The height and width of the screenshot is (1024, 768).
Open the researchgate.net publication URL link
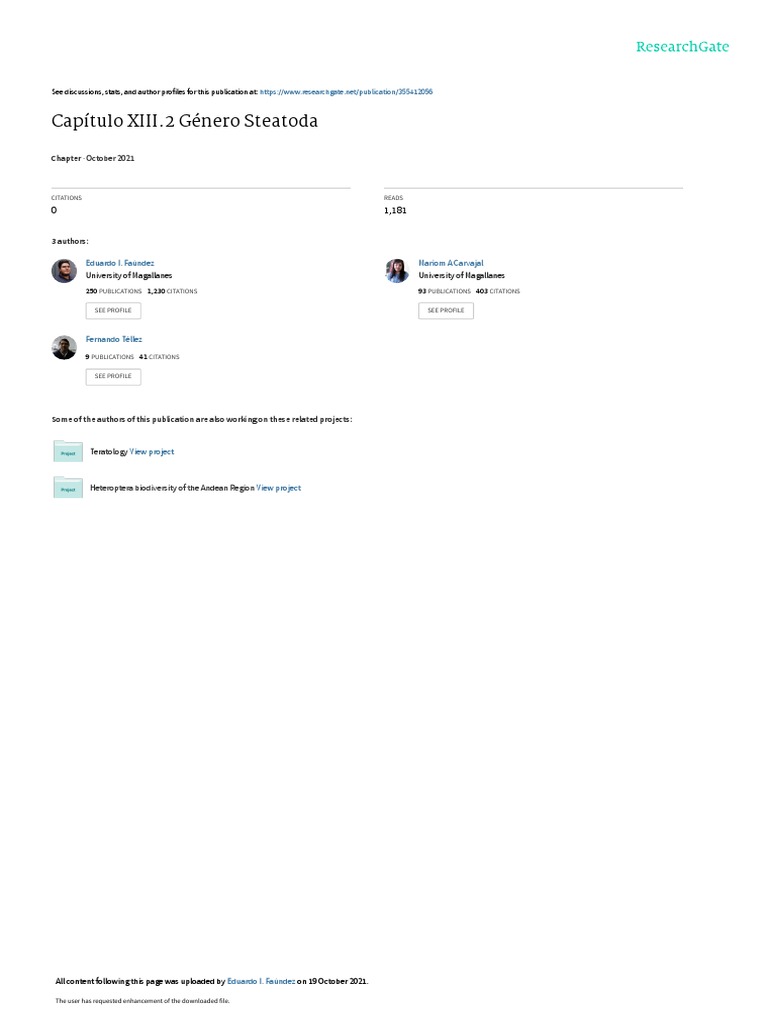point(346,92)
